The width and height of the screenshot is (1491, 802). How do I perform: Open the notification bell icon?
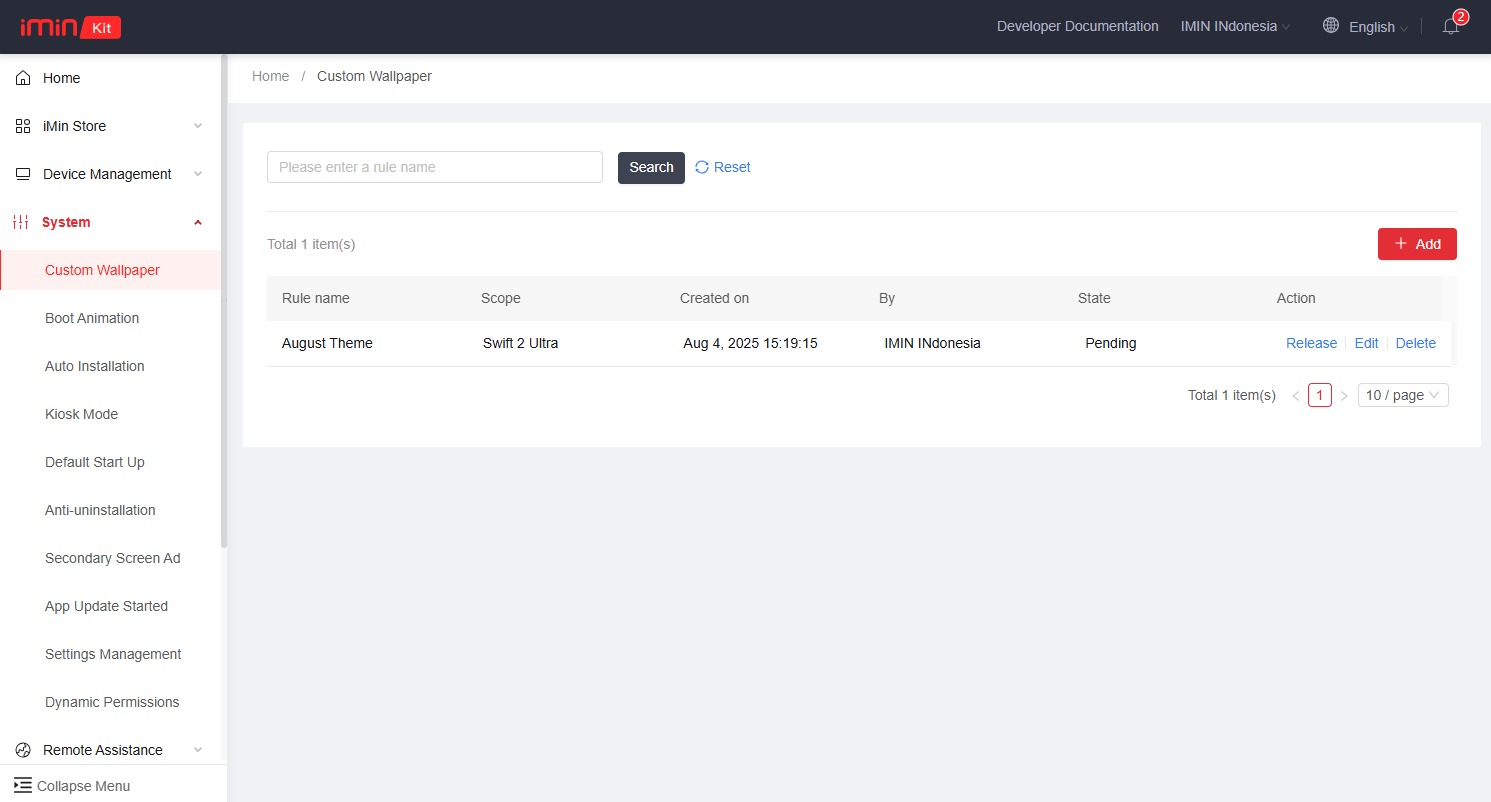[x=1451, y=27]
